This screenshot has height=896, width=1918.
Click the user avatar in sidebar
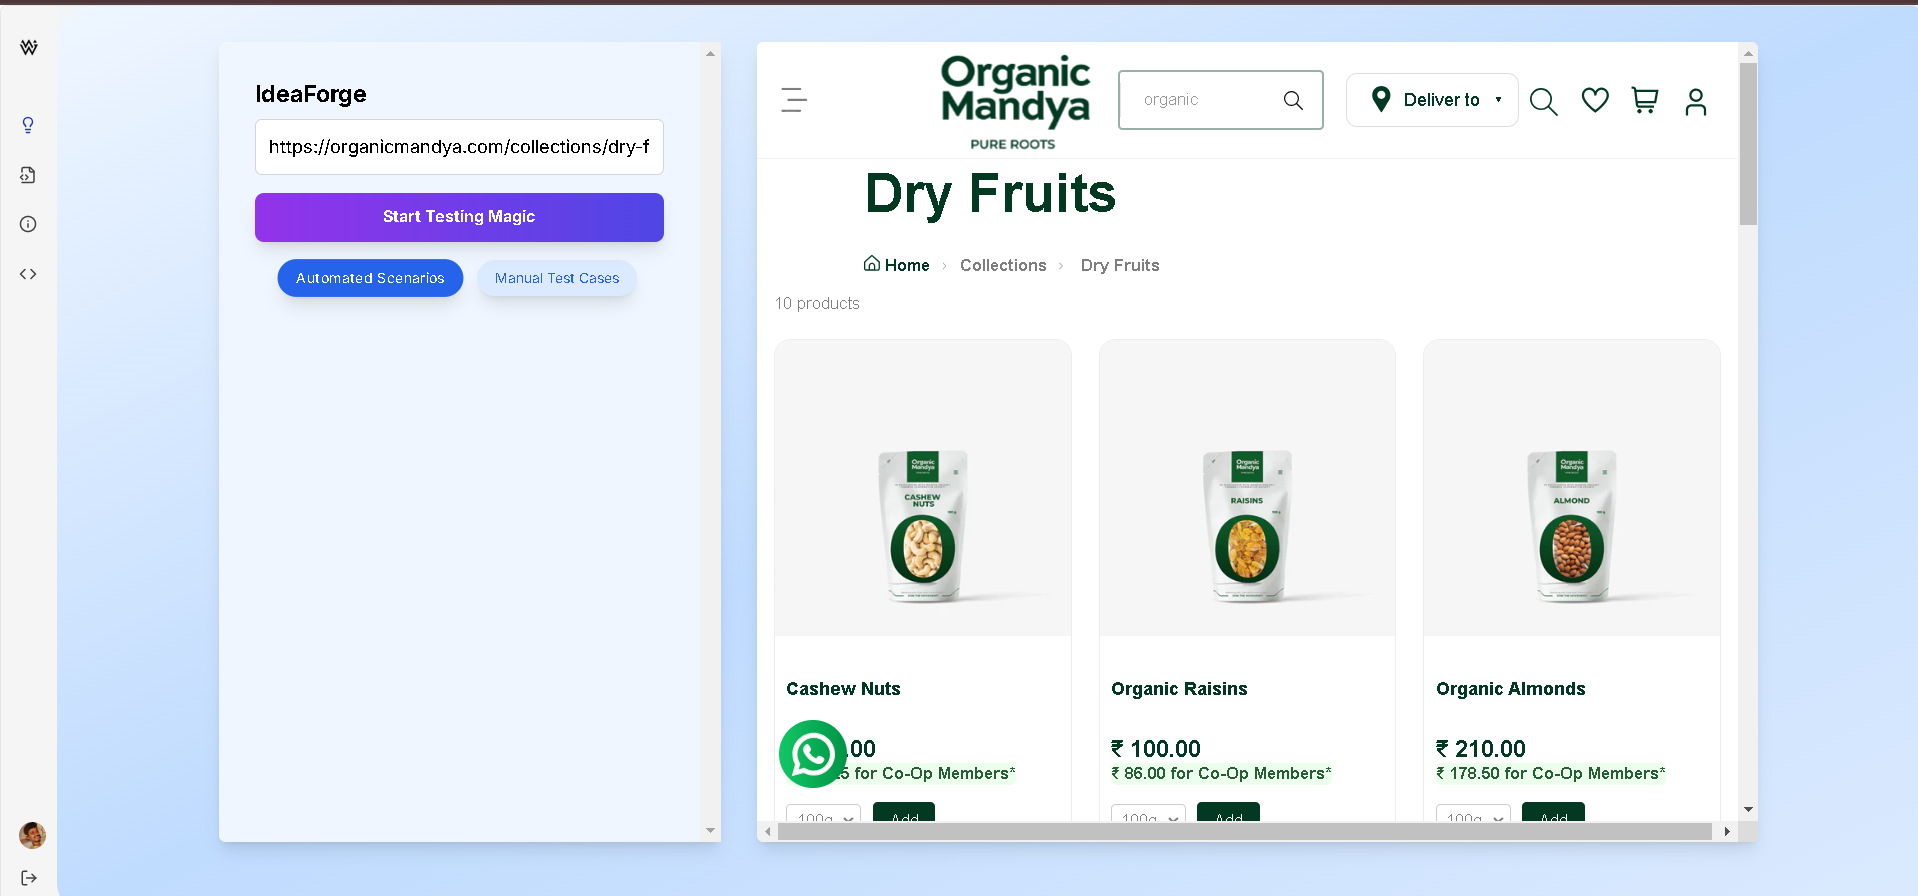32,835
